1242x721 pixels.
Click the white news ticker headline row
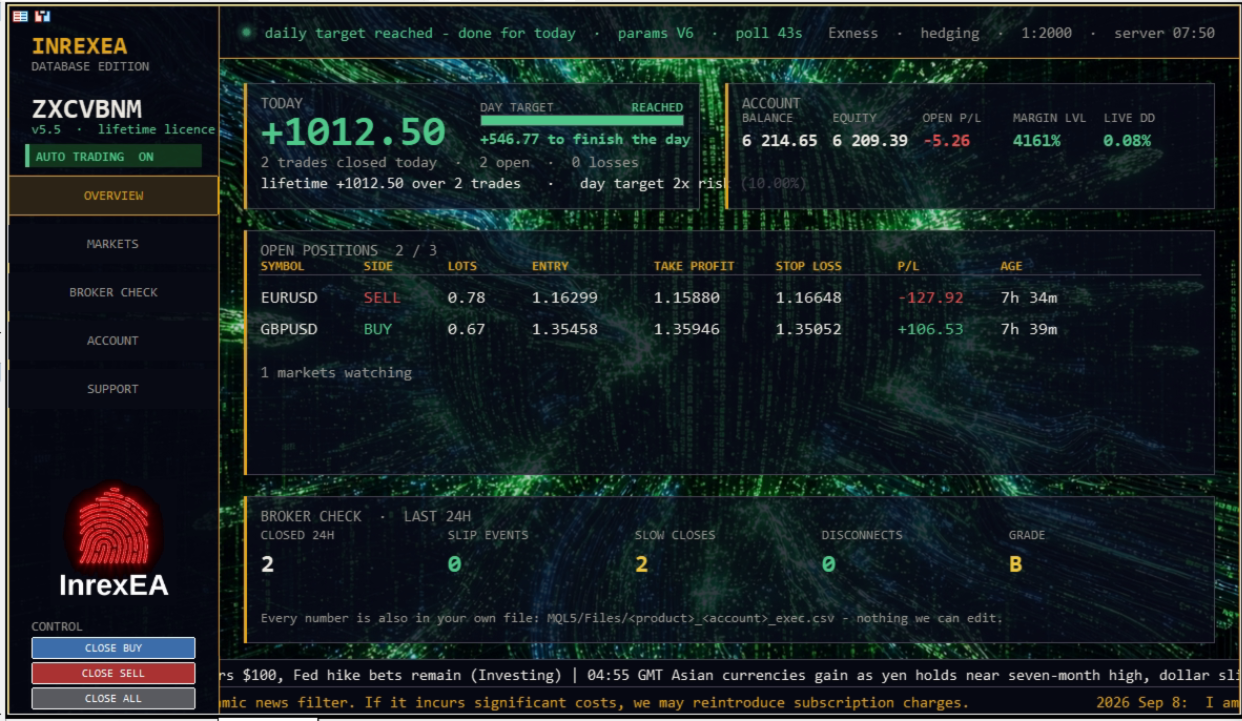pyautogui.click(x=731, y=675)
